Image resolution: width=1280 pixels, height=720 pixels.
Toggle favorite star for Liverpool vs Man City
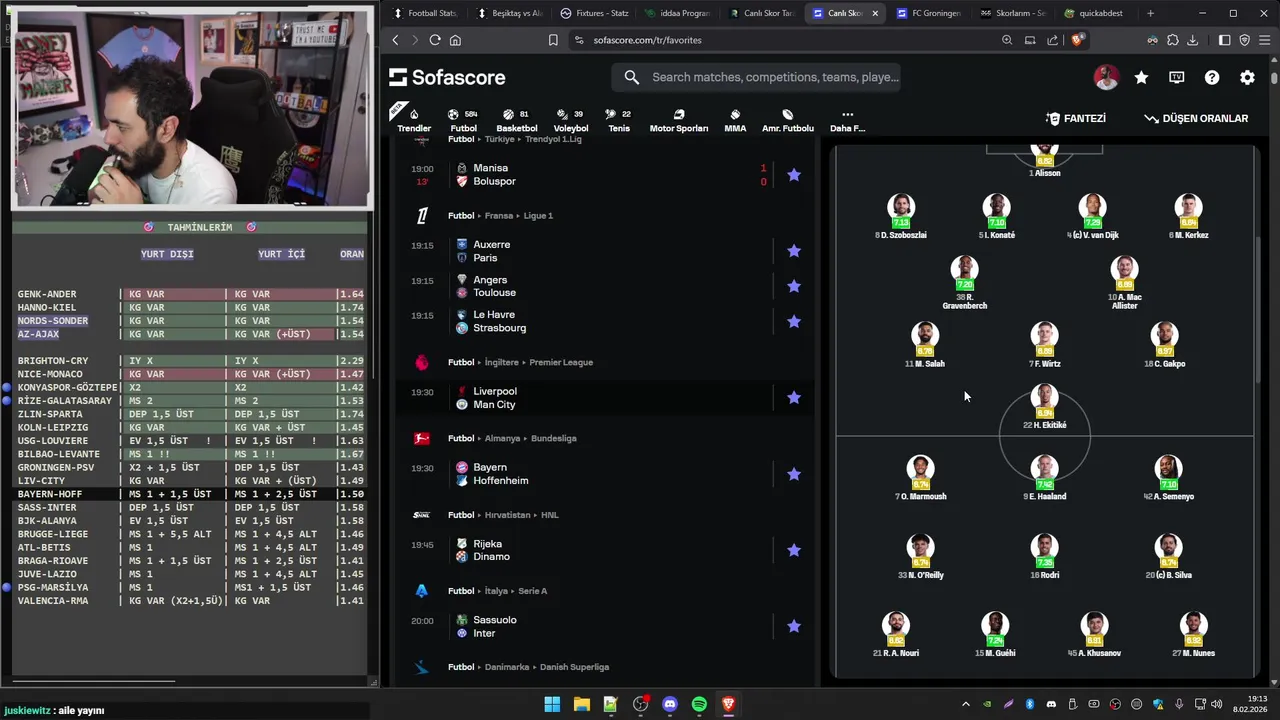tap(794, 398)
